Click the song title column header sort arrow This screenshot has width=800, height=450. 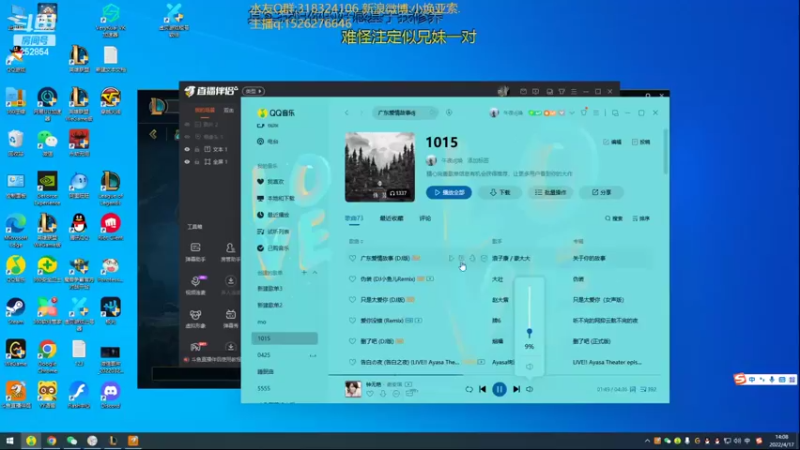point(362,241)
